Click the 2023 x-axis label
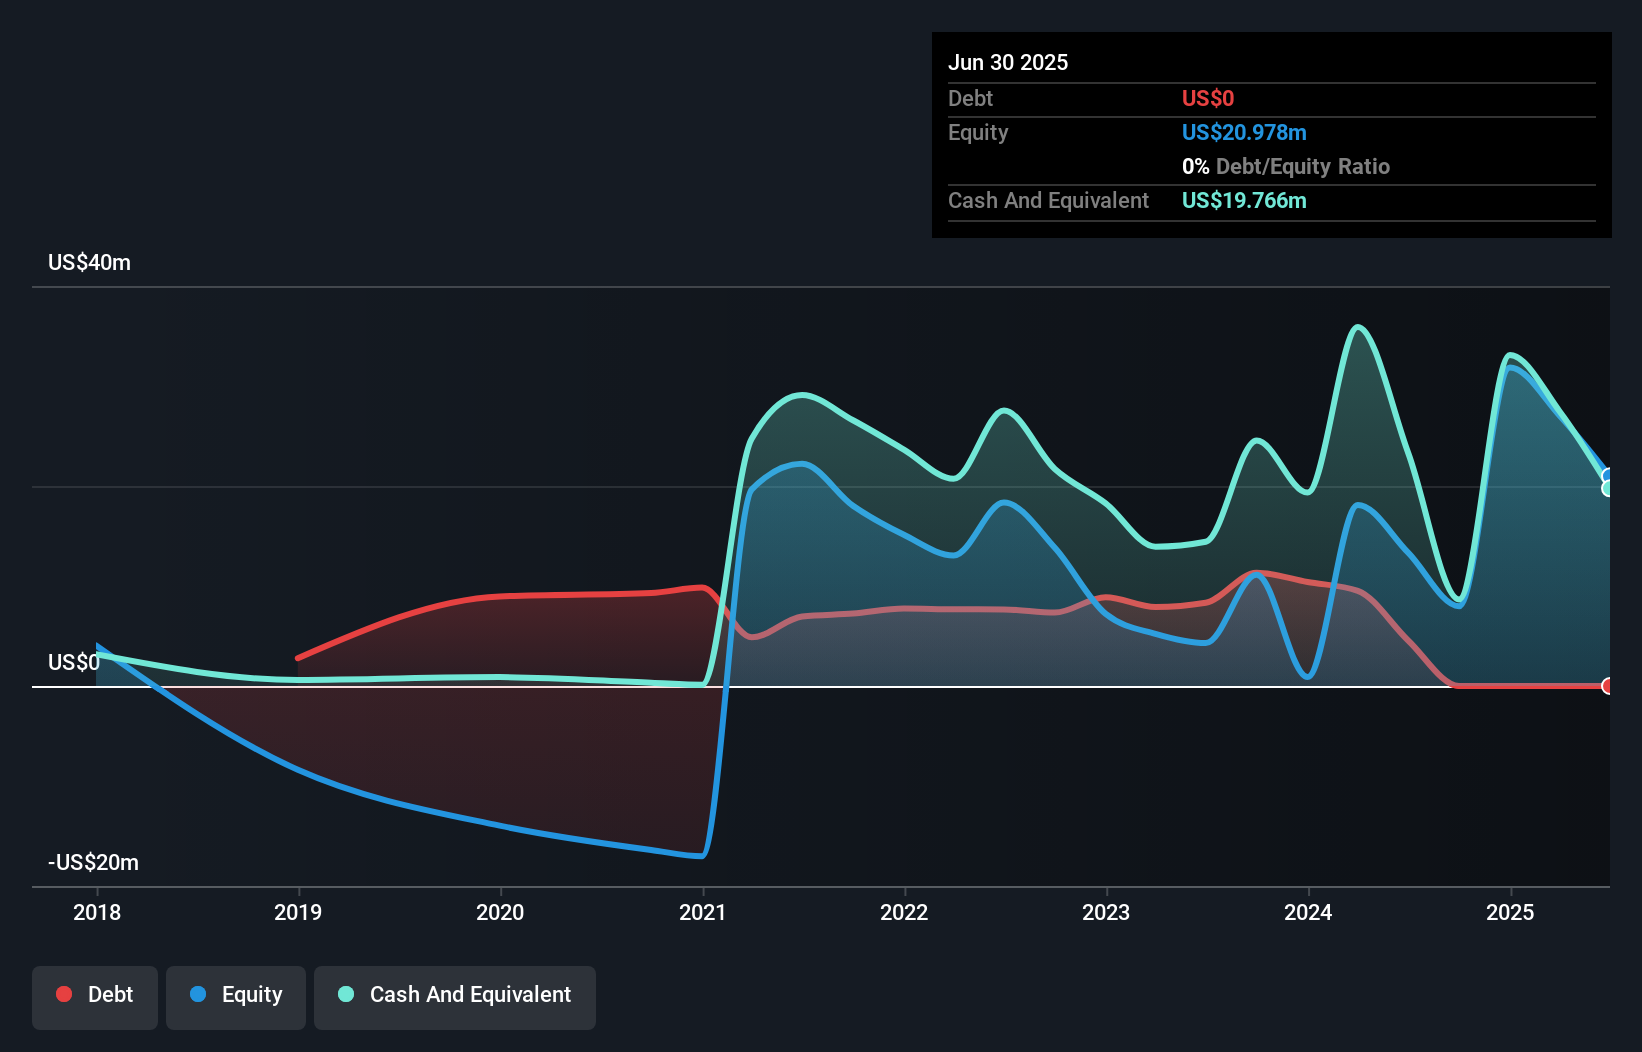This screenshot has height=1052, width=1642. (1106, 912)
